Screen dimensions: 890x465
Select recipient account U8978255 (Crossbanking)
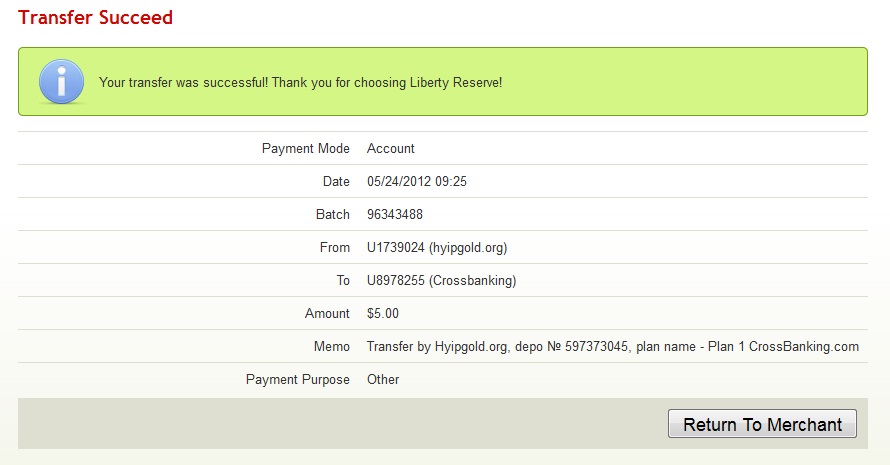point(441,281)
